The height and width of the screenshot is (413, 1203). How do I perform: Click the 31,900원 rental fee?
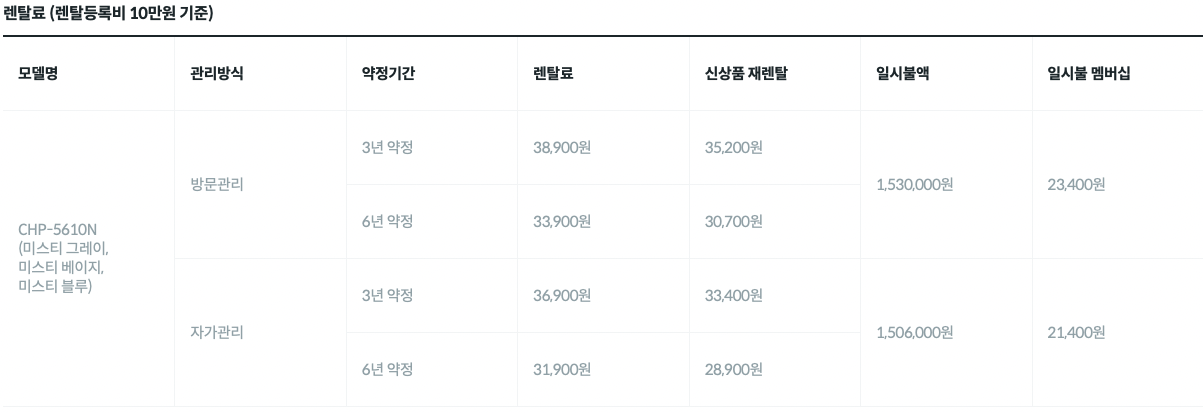(562, 369)
